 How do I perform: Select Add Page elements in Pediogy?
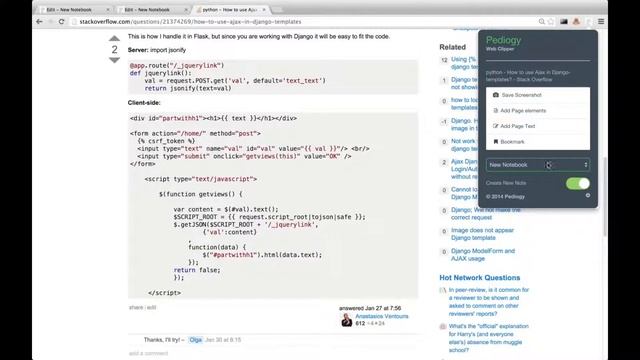click(x=538, y=111)
